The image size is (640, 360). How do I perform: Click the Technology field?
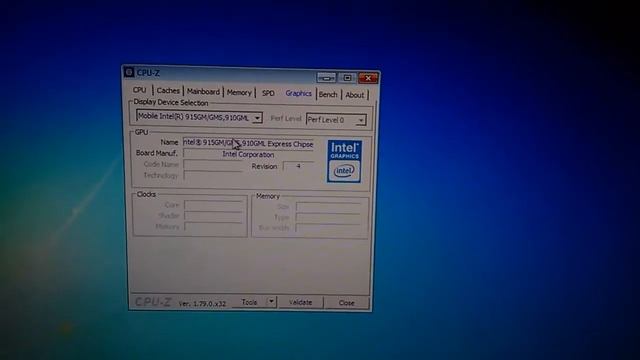(x=213, y=176)
